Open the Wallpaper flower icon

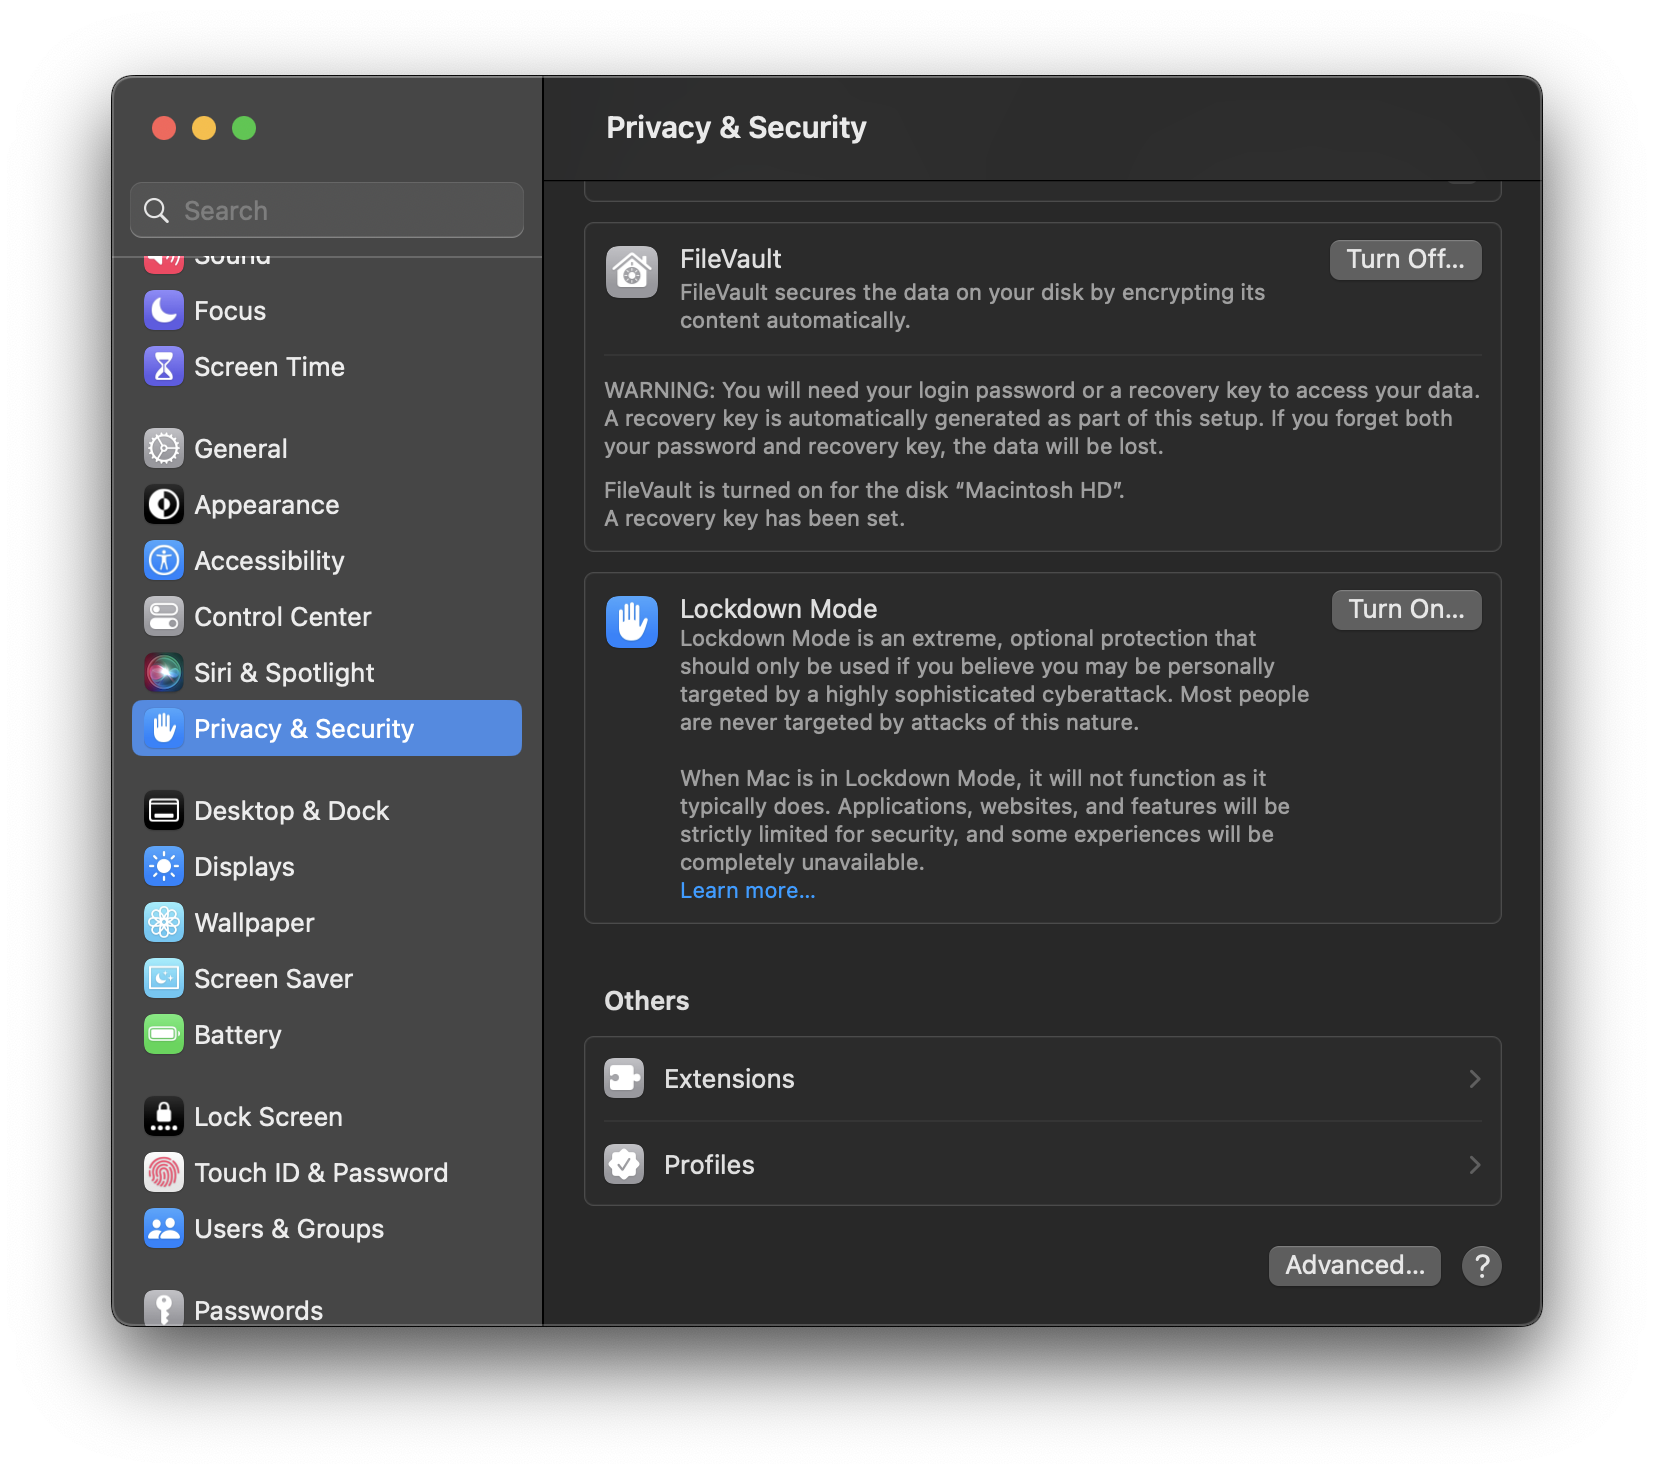164,923
